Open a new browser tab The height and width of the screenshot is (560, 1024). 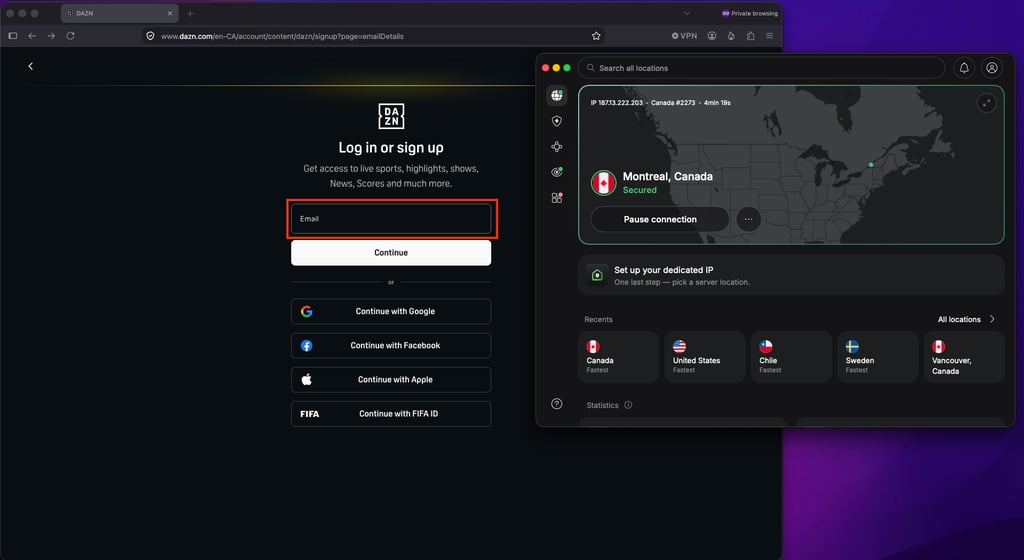pos(190,13)
